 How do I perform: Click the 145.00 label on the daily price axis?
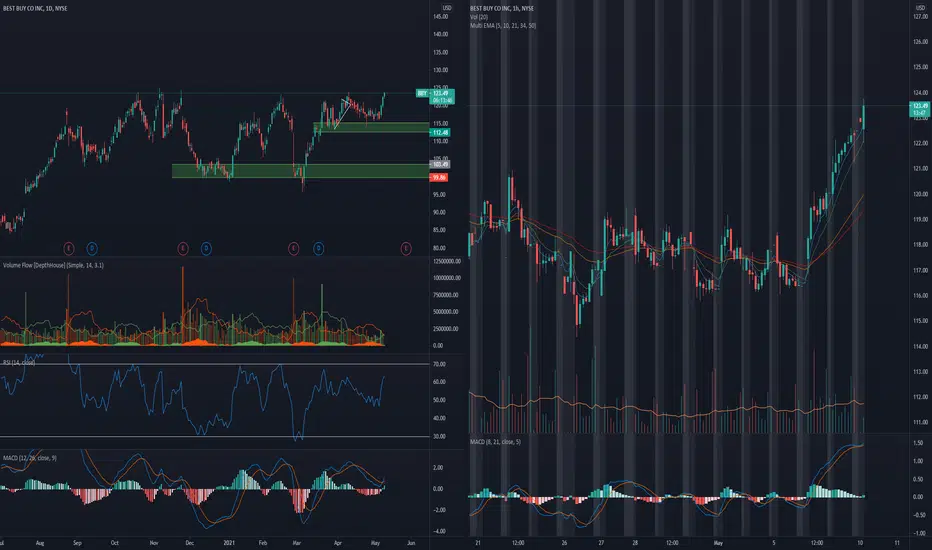pyautogui.click(x=440, y=17)
